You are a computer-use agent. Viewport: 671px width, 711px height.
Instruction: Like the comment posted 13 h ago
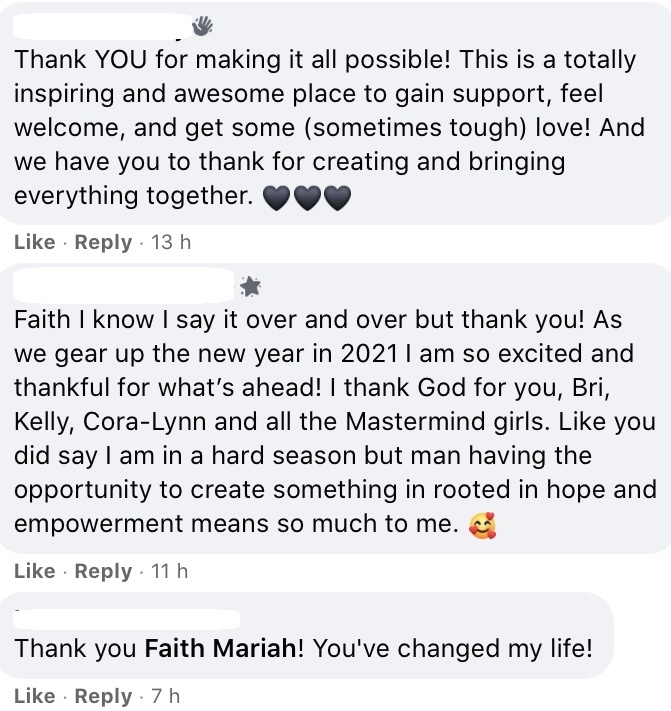(35, 242)
